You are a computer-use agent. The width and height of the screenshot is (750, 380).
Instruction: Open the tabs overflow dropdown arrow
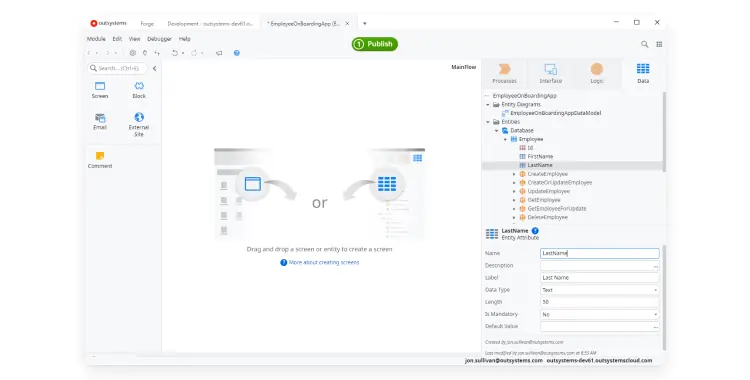pyautogui.click(x=364, y=23)
